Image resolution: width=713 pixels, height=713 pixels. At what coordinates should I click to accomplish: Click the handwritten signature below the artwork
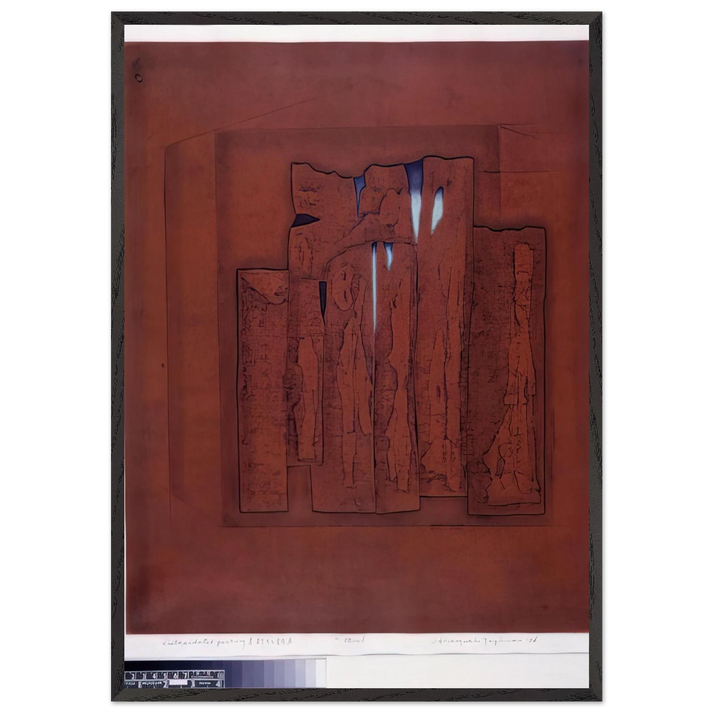[x=485, y=641]
